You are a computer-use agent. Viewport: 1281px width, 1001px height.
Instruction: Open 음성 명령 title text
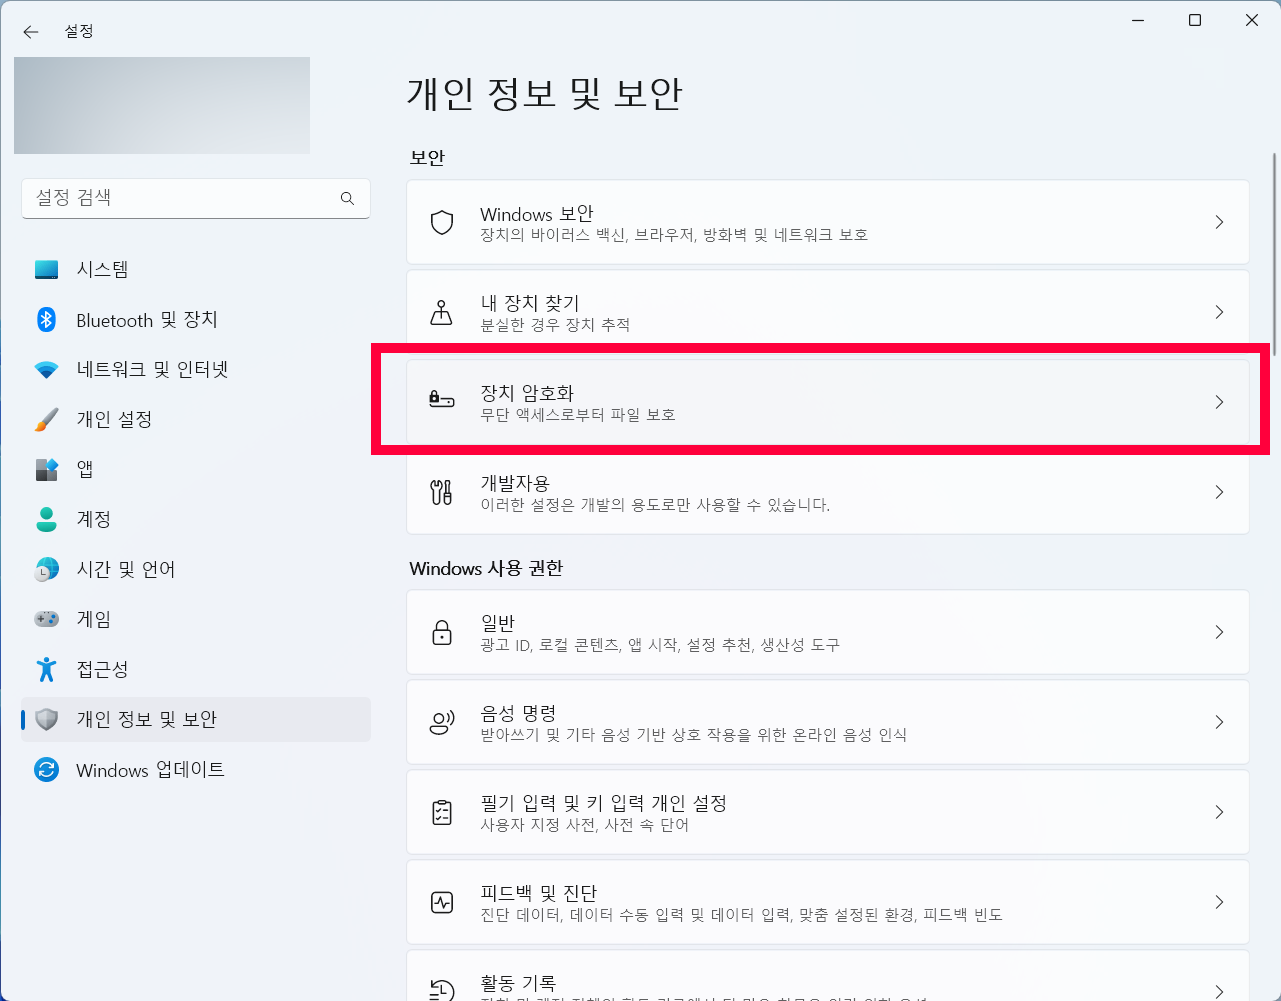pyautogui.click(x=518, y=713)
